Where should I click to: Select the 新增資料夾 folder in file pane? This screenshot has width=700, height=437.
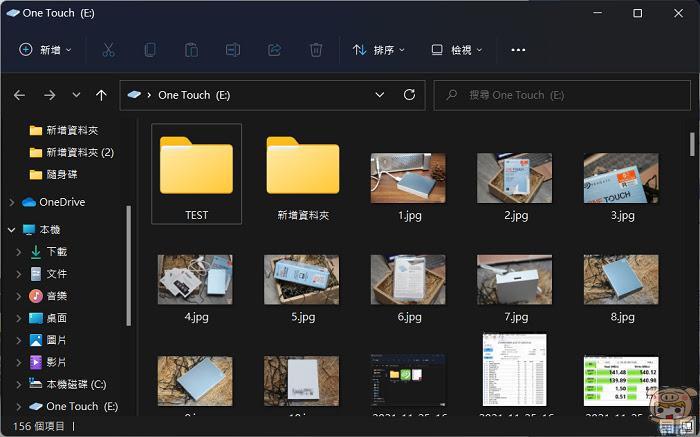pyautogui.click(x=303, y=165)
